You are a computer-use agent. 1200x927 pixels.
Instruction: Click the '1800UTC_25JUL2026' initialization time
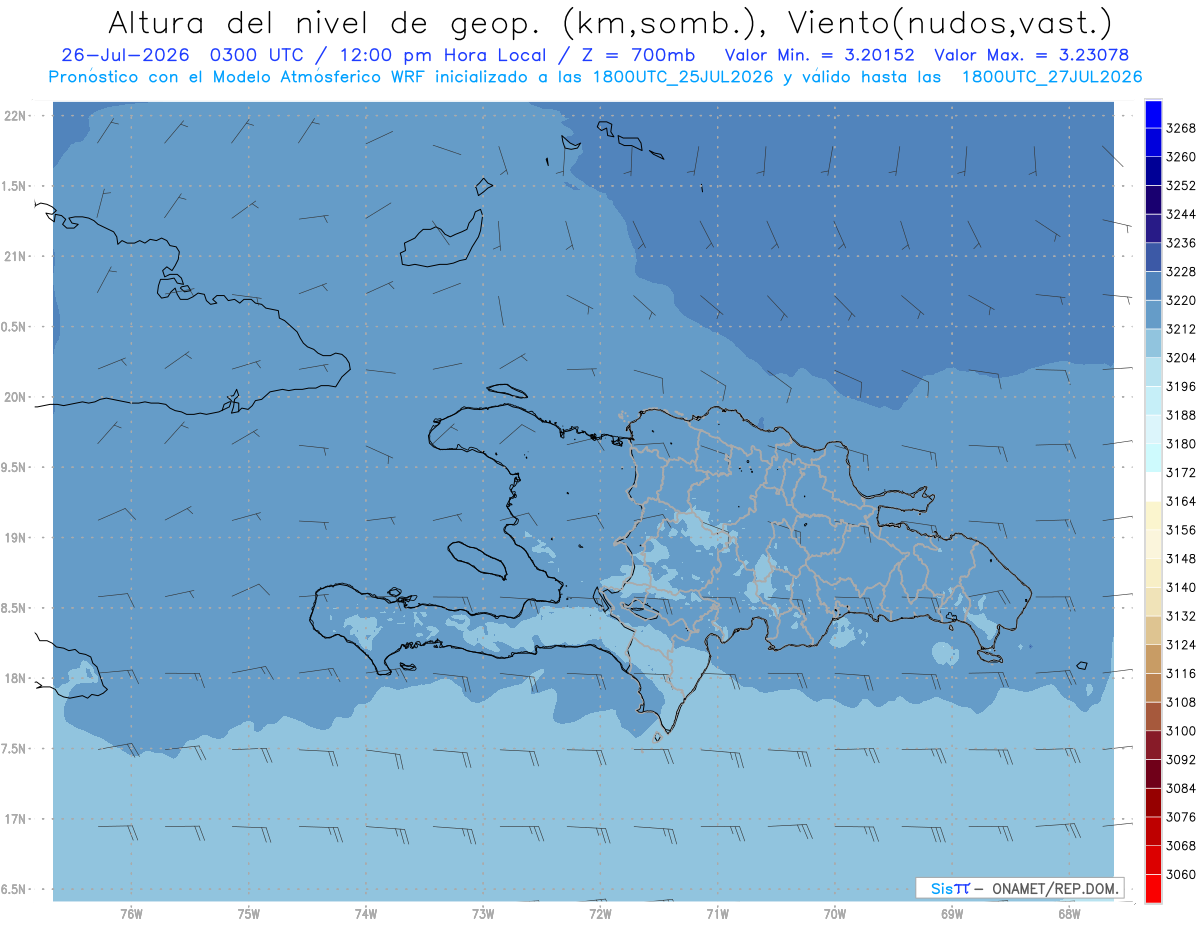click(674, 77)
